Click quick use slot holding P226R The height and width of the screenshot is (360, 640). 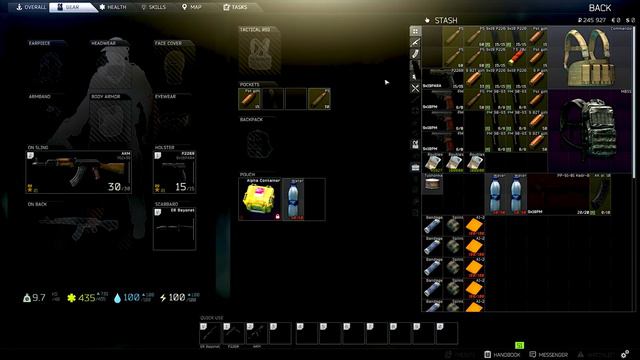click(x=233, y=333)
